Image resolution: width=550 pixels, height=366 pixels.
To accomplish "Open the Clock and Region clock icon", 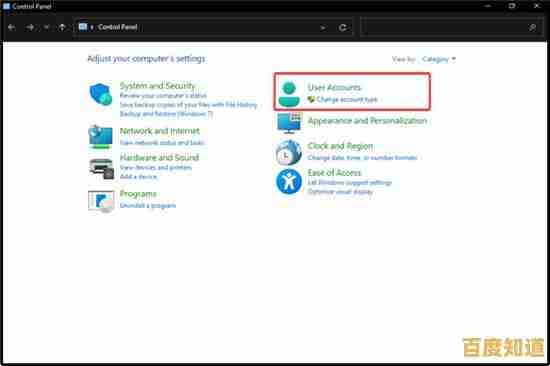I will click(289, 152).
